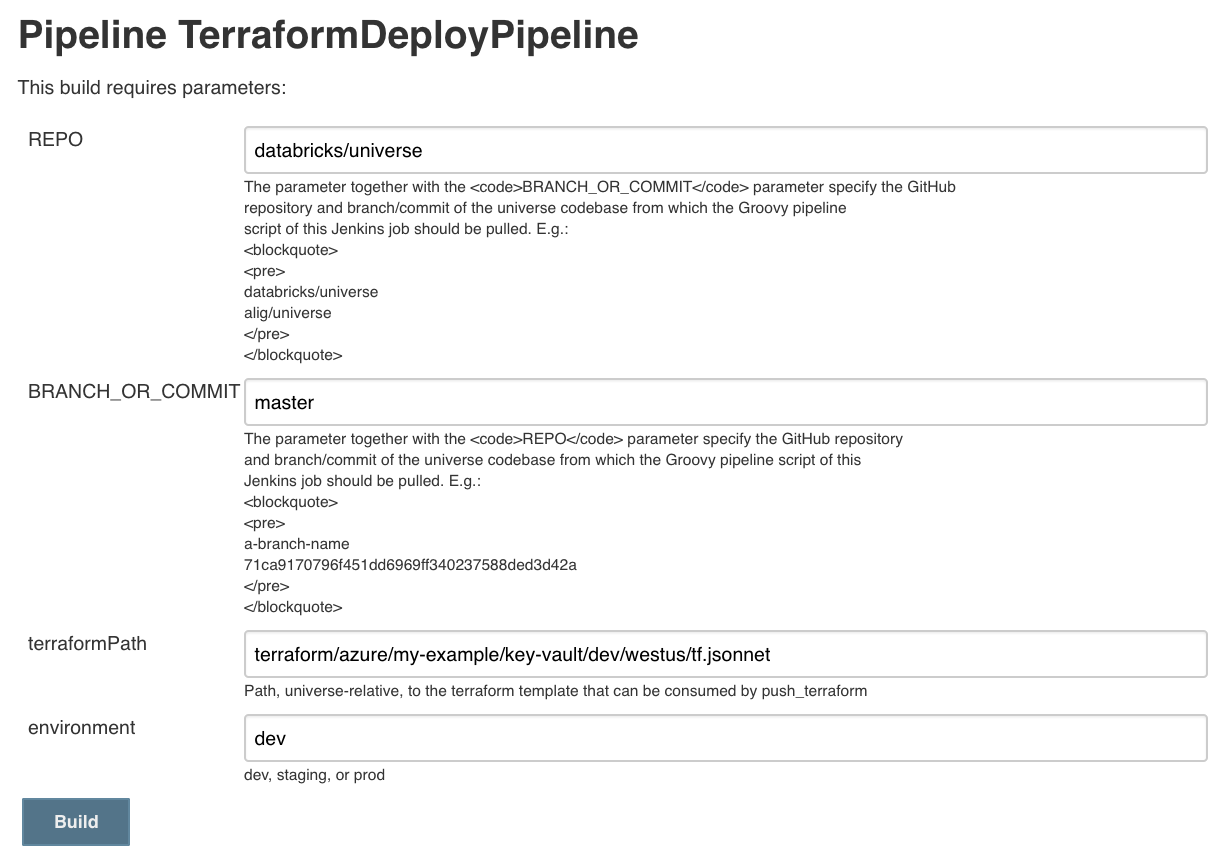Click the example commit hash starting 71ca9170
This screenshot has height=859, width=1227.
pos(410,565)
